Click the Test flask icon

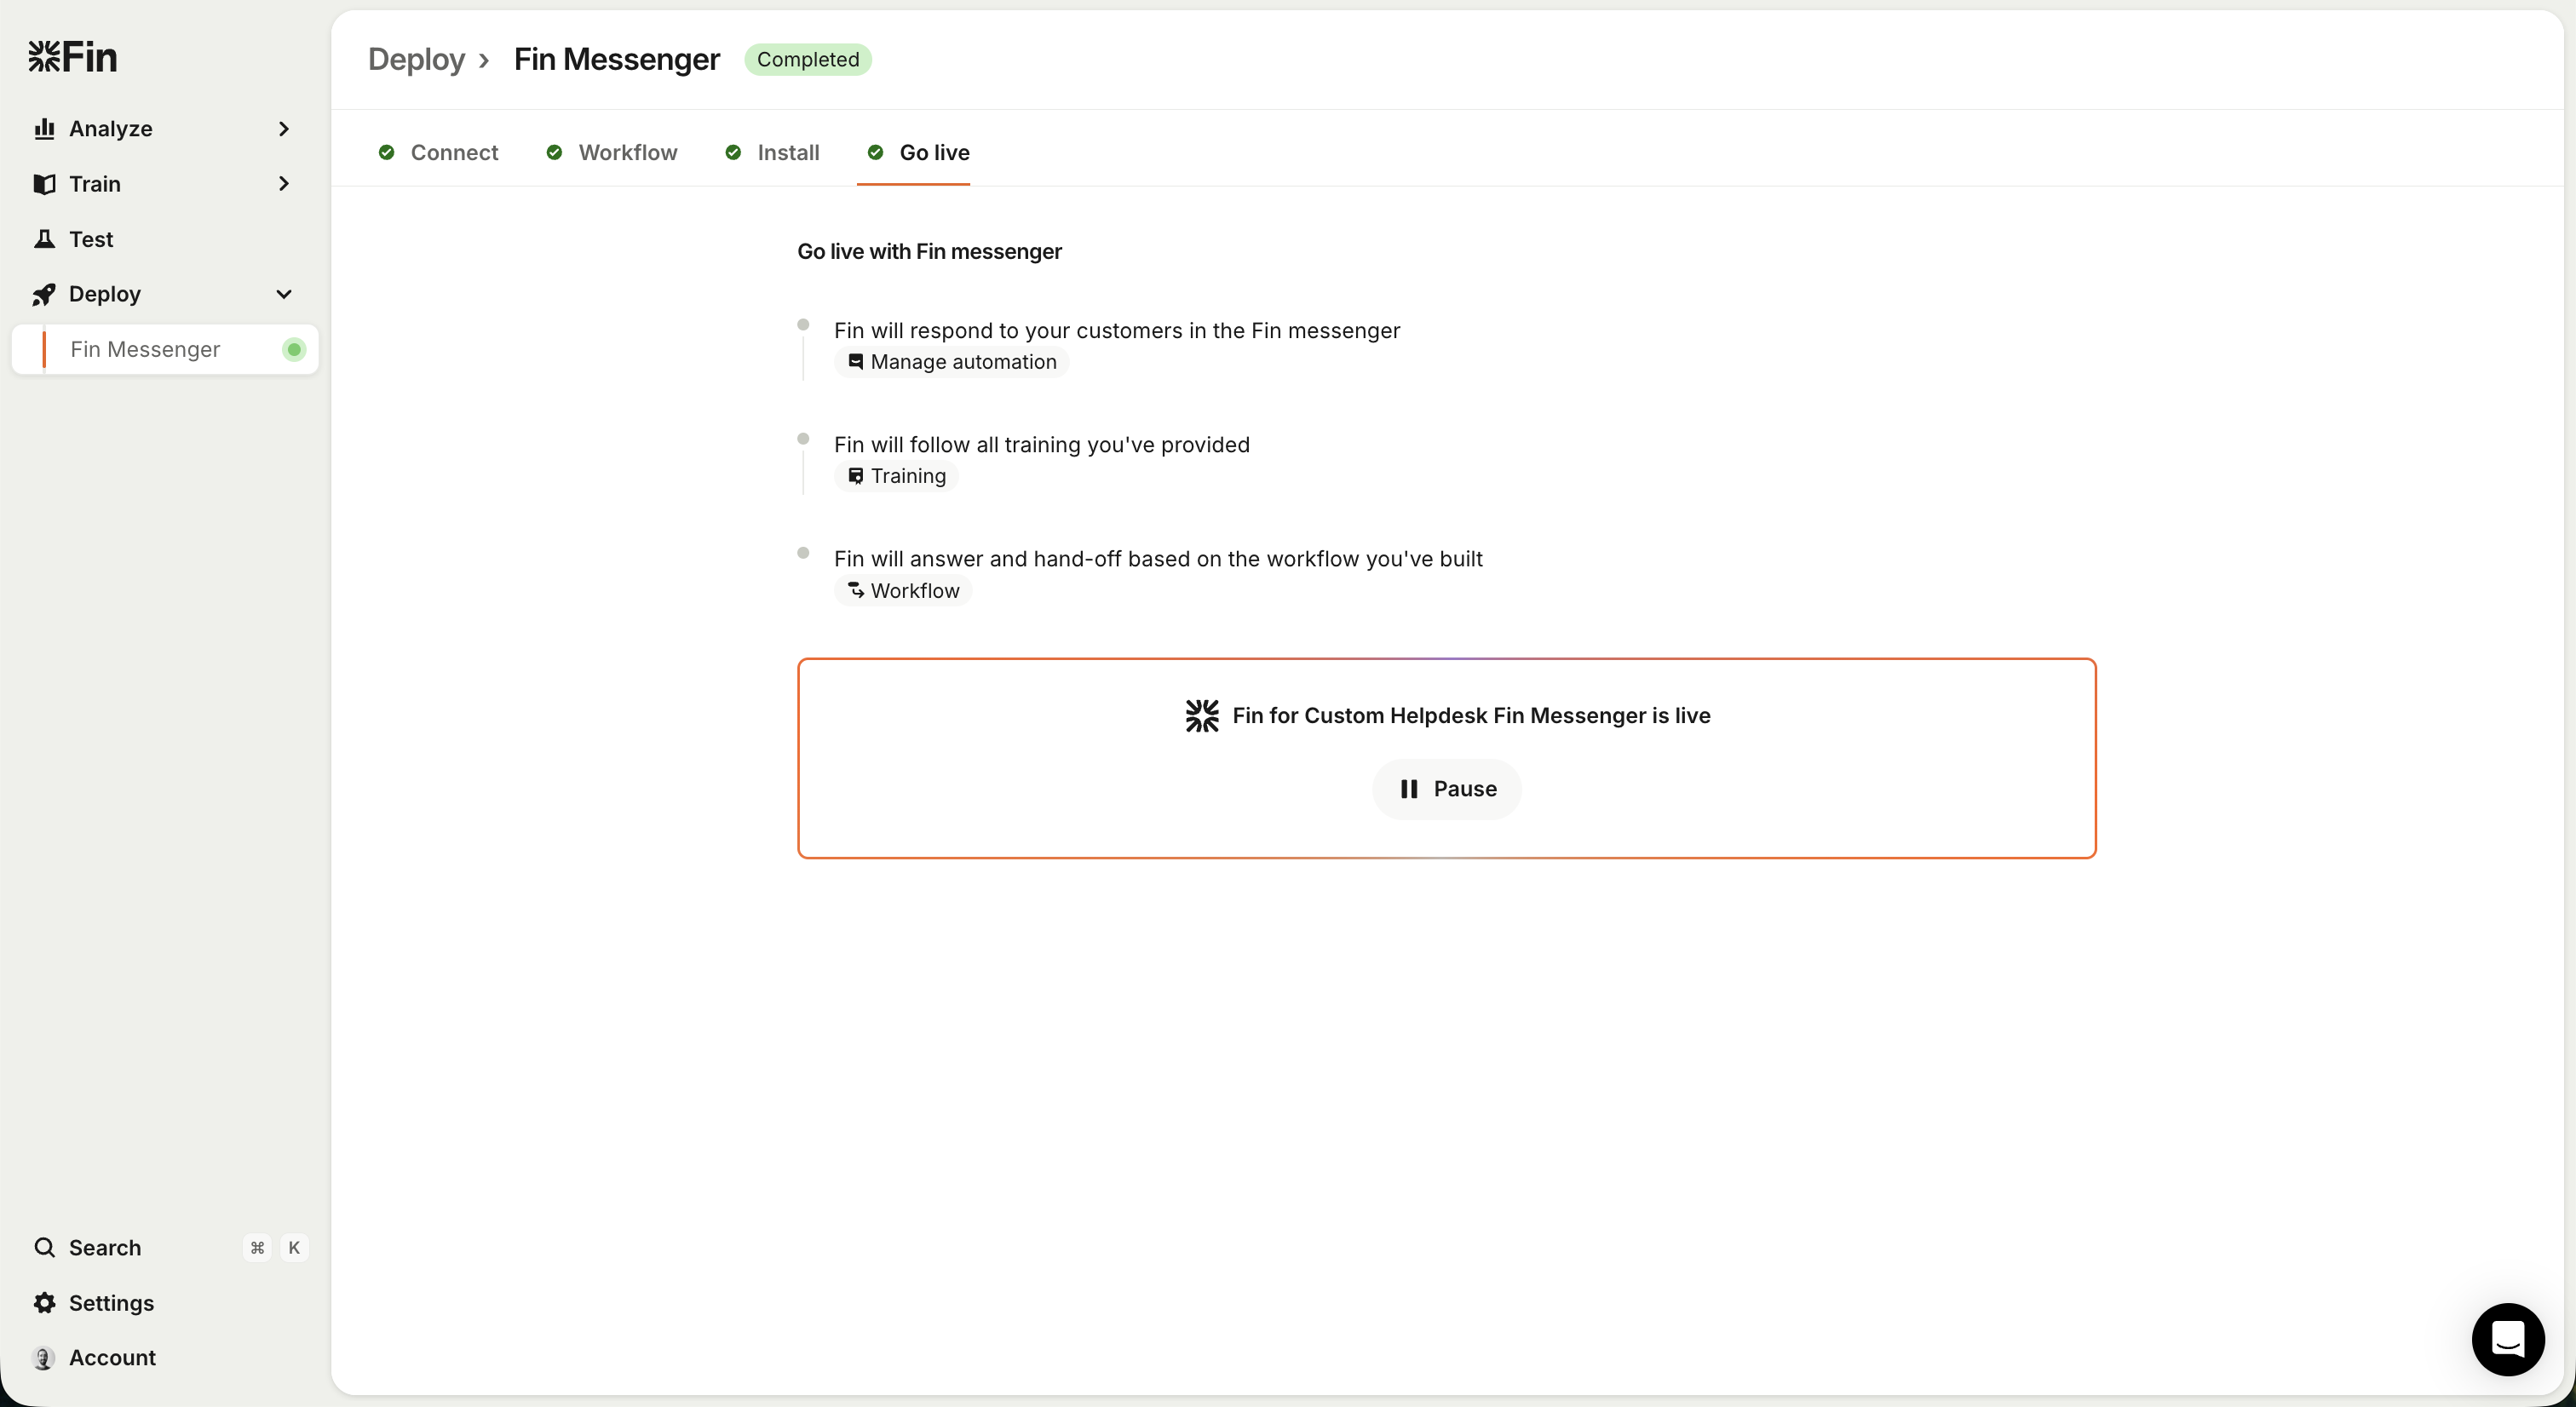coord(44,239)
